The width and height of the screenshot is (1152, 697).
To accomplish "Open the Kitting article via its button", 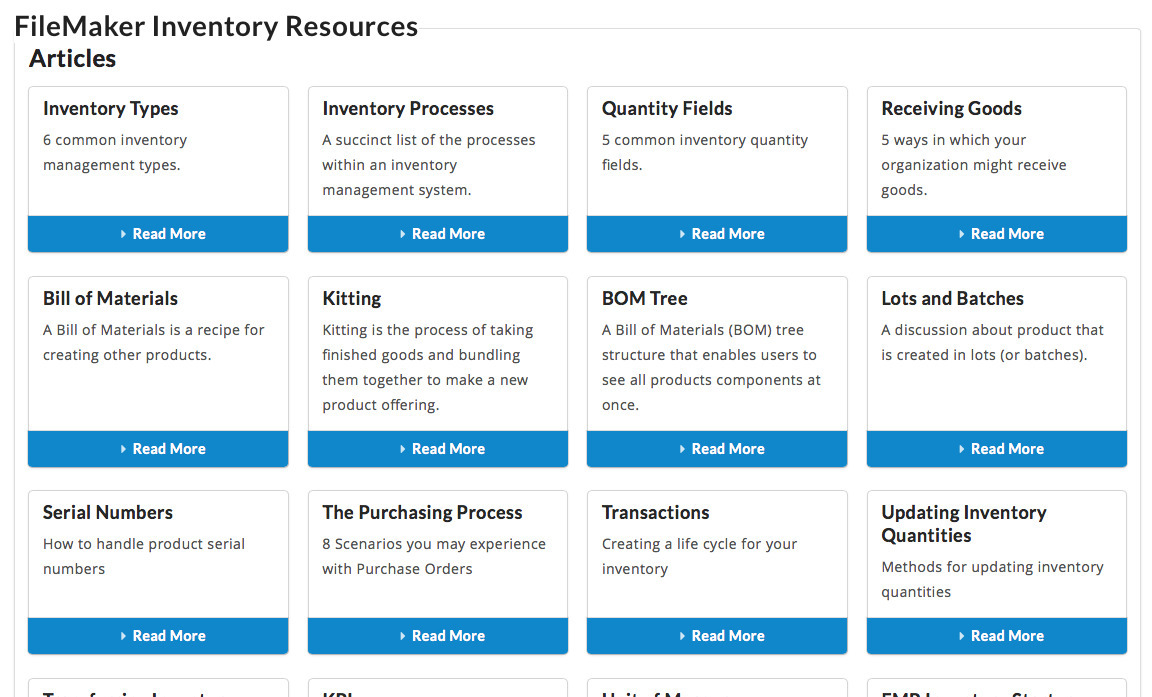I will (x=437, y=448).
